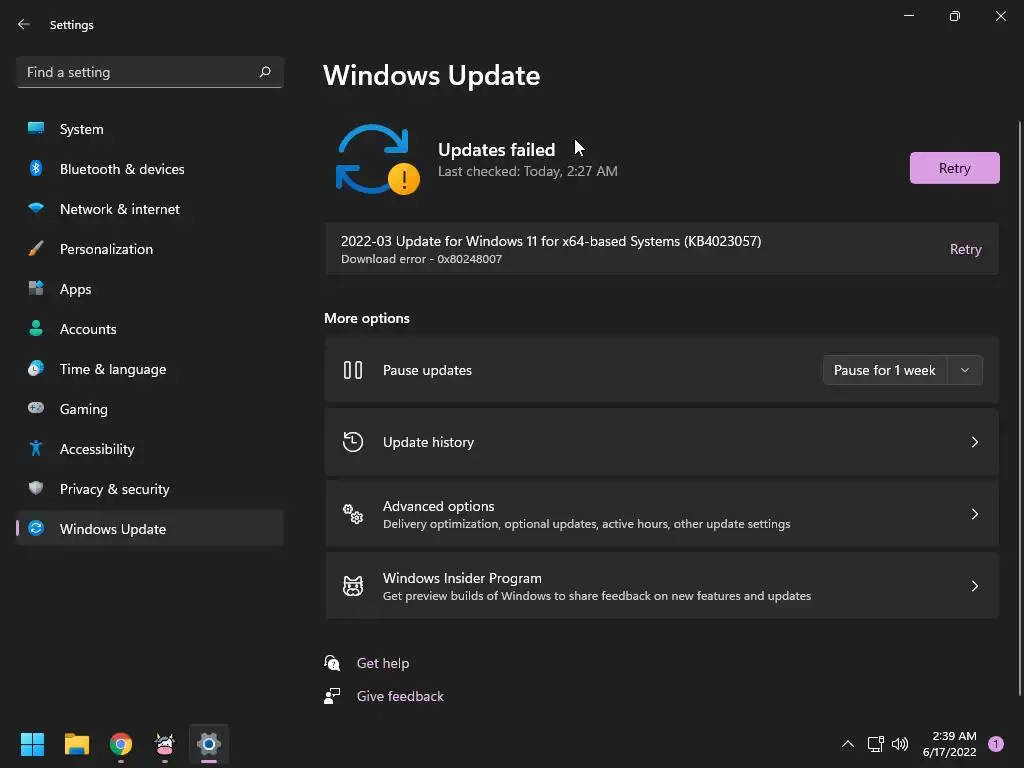Expand Update history chevron

[974, 442]
